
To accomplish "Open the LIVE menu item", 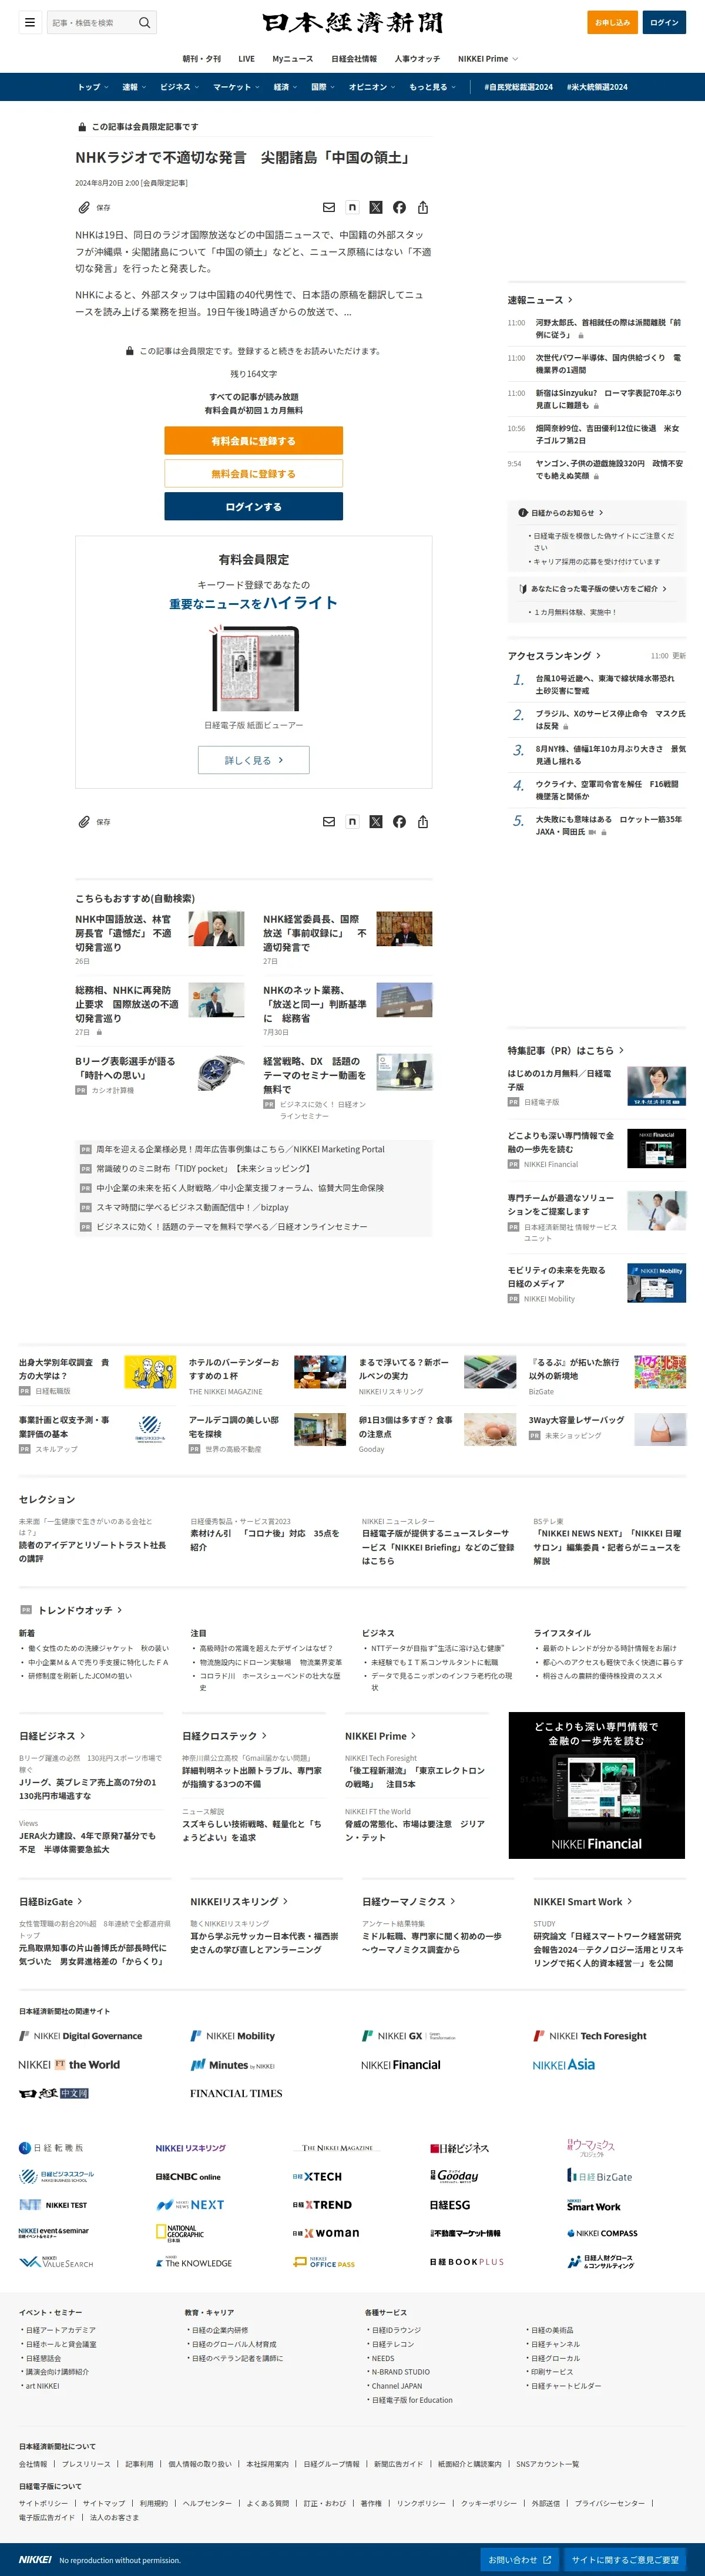I will (246, 59).
